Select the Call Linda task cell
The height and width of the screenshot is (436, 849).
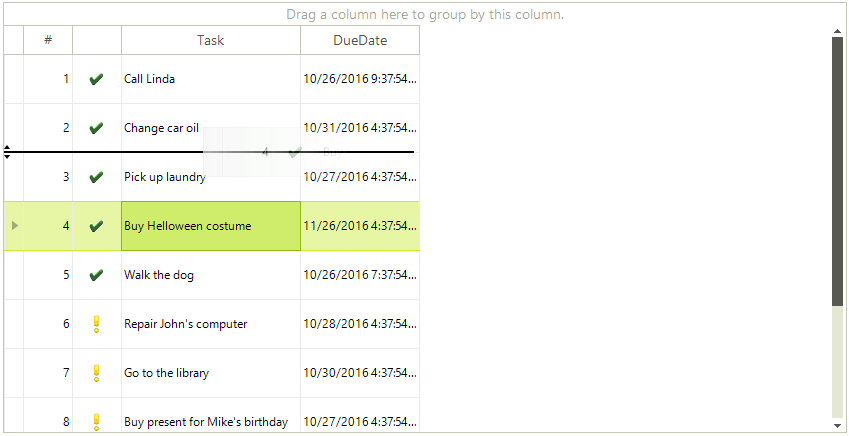click(211, 79)
